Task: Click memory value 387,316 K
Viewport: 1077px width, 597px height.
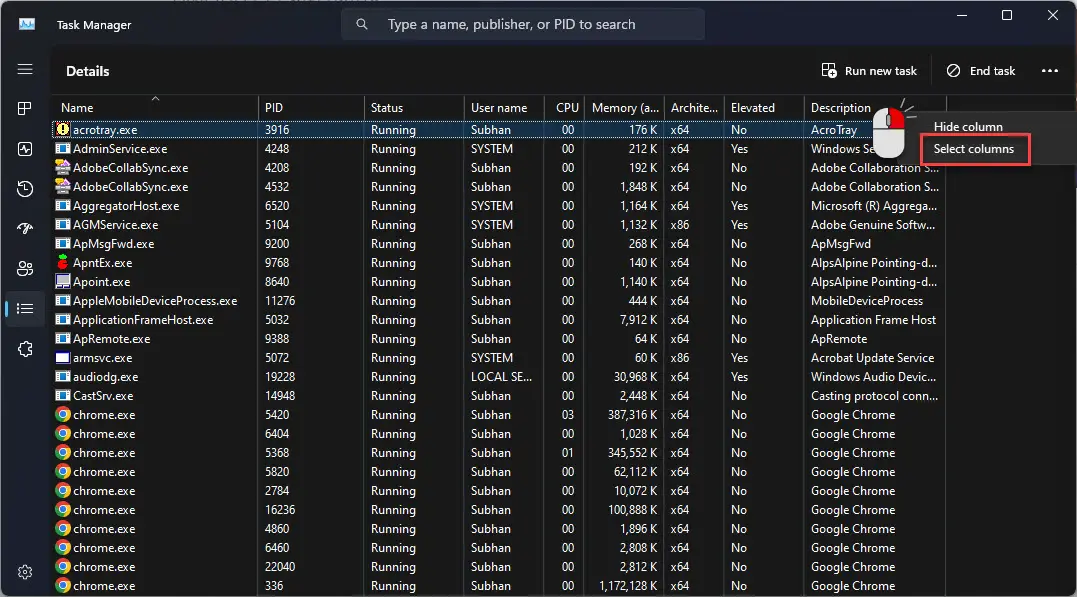Action: coord(632,414)
